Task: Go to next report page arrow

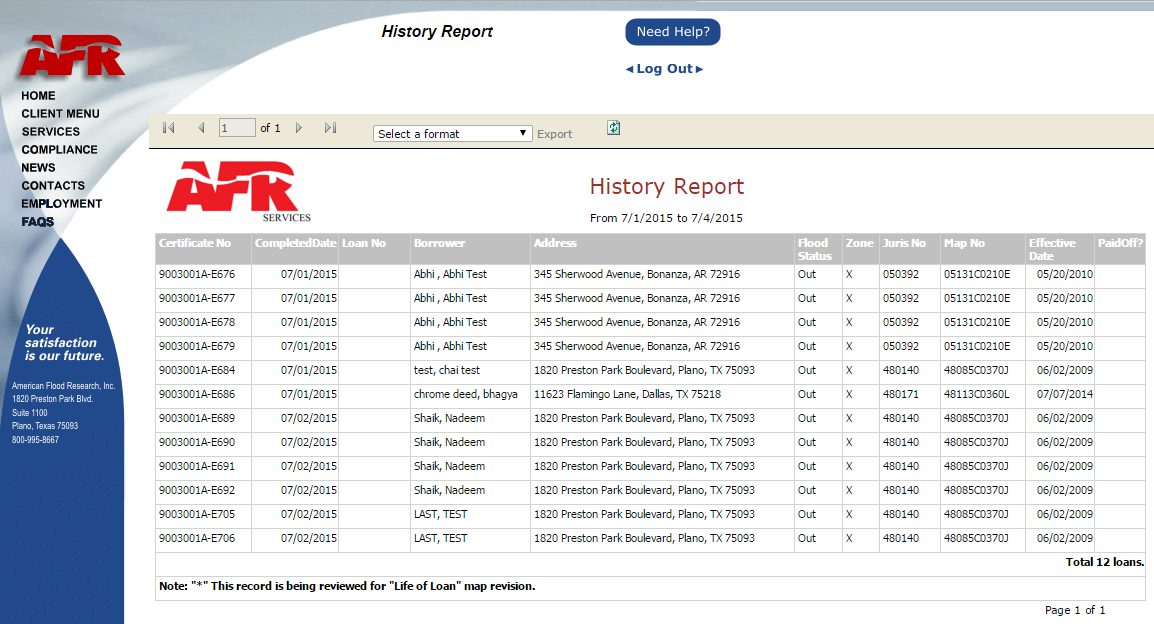Action: click(x=299, y=128)
